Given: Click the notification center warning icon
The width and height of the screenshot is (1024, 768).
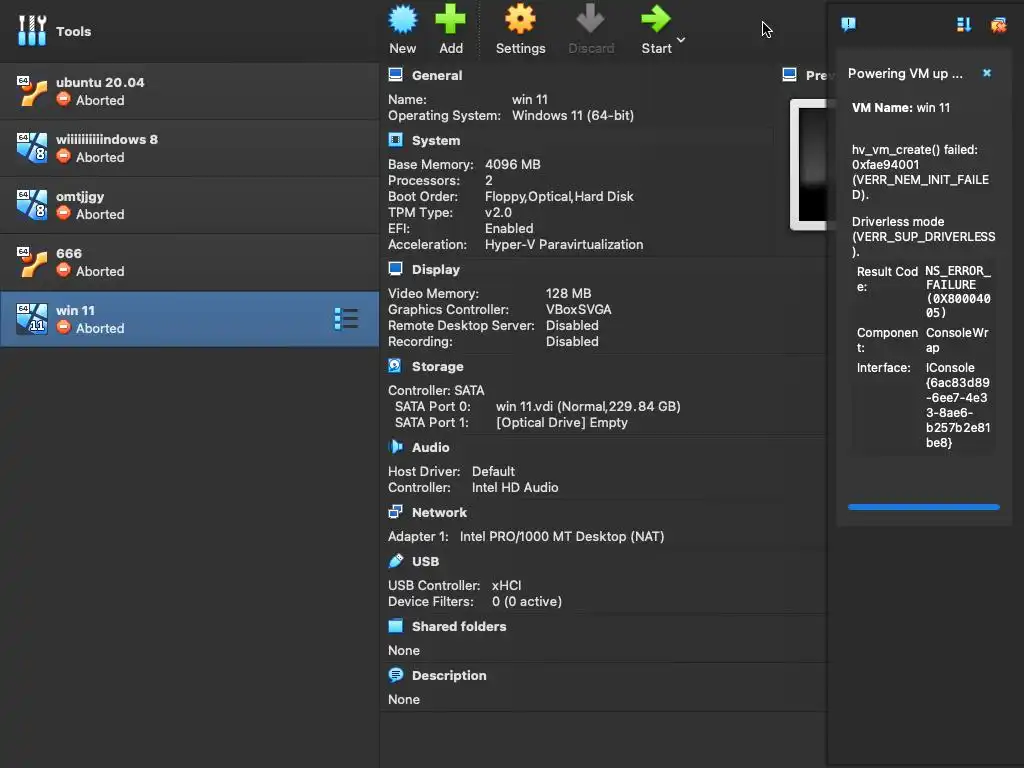Looking at the screenshot, I should [x=848, y=25].
